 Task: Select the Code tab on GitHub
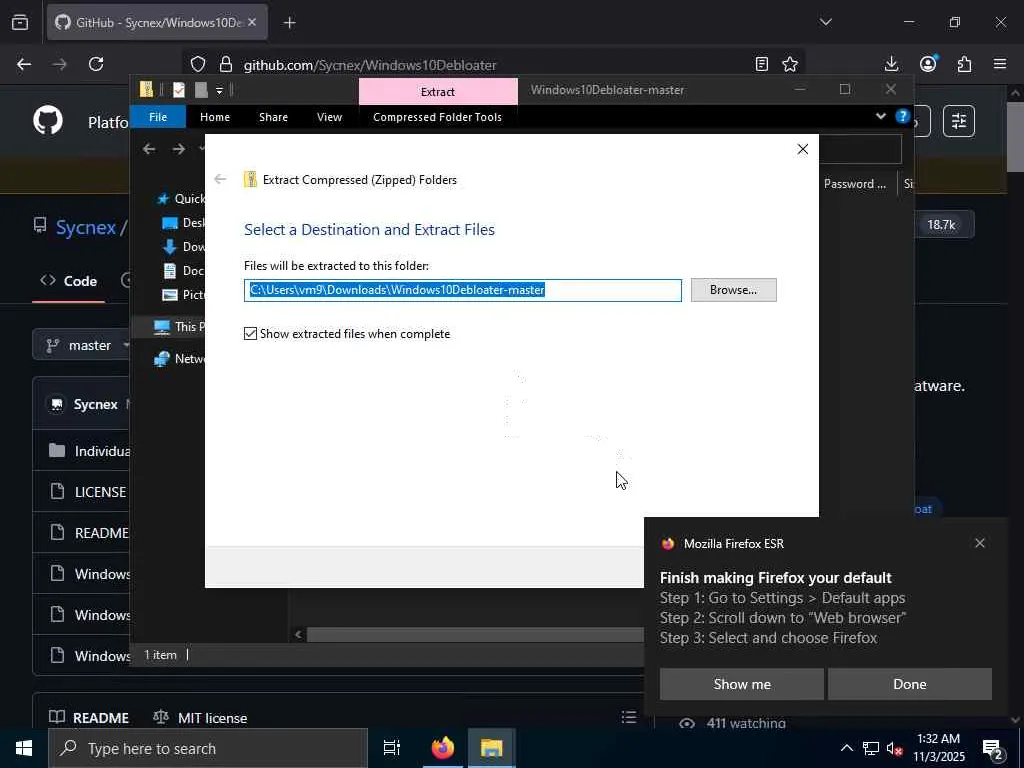tap(69, 281)
